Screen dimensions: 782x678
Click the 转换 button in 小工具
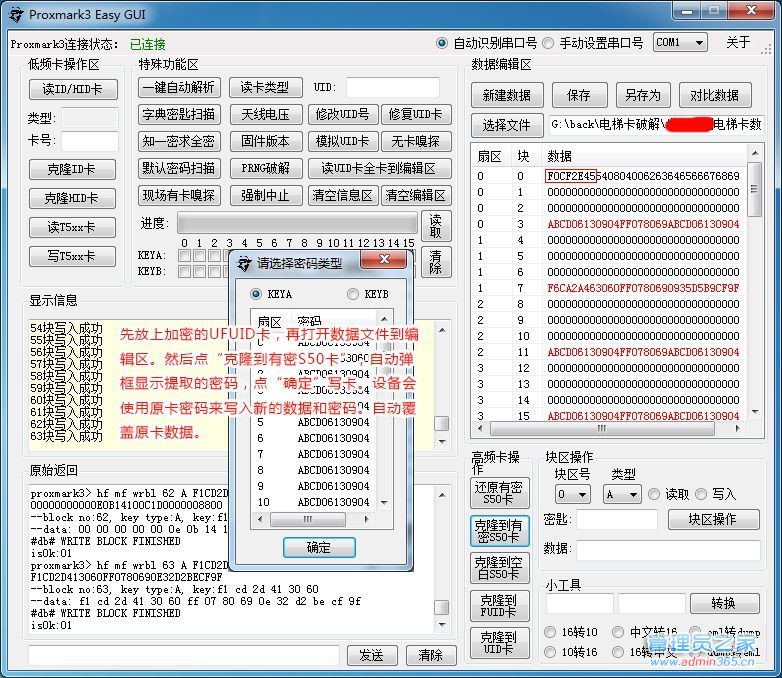pos(725,603)
